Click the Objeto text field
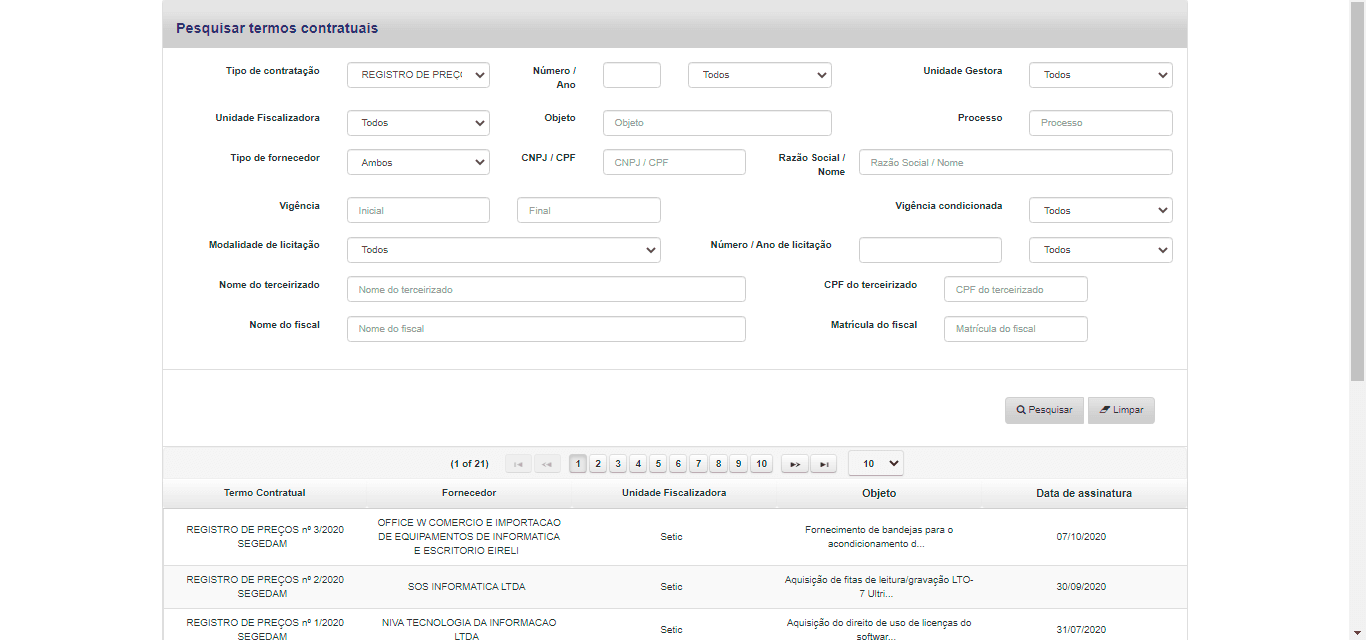This screenshot has width=1366, height=640. point(717,123)
